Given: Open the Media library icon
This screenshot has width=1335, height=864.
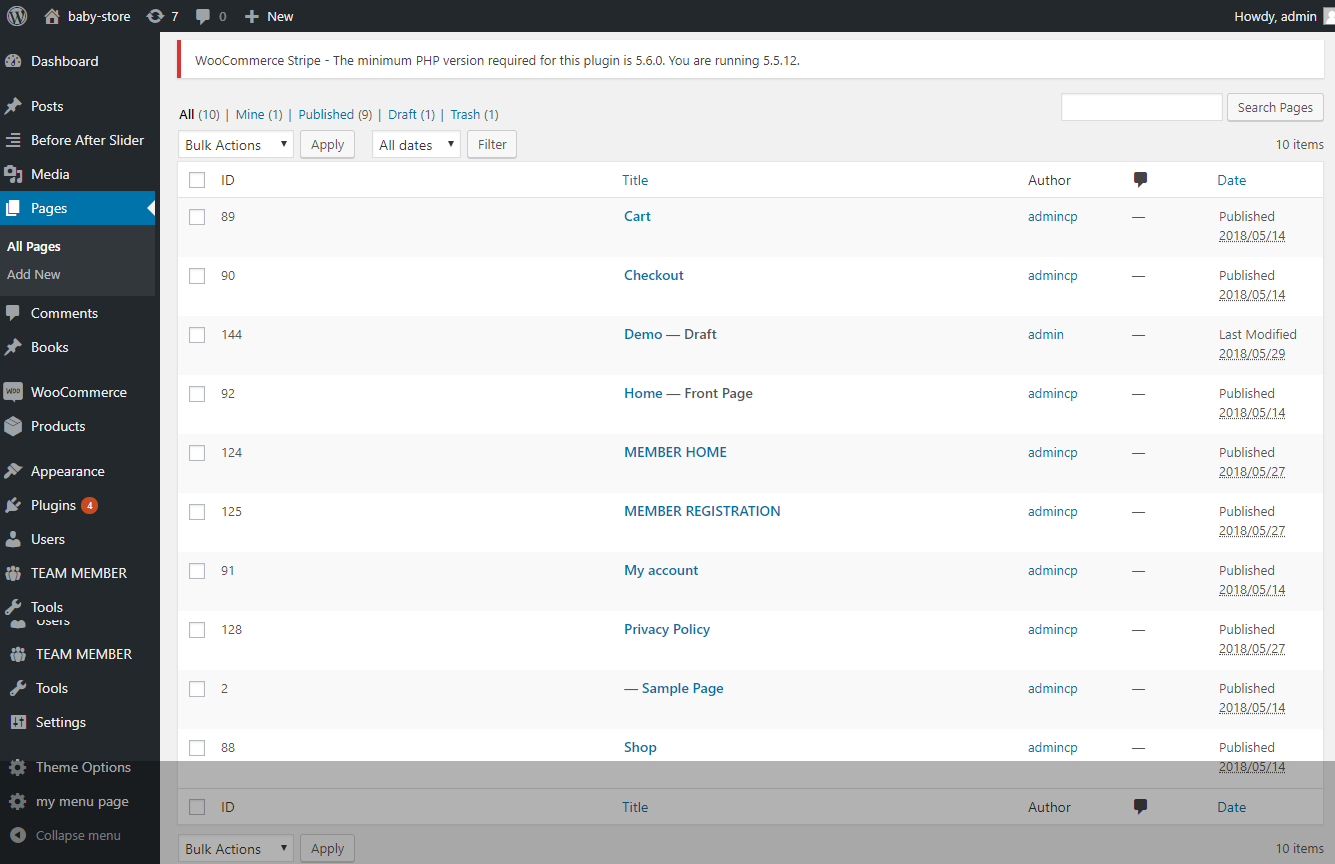Looking at the screenshot, I should pyautogui.click(x=13, y=174).
